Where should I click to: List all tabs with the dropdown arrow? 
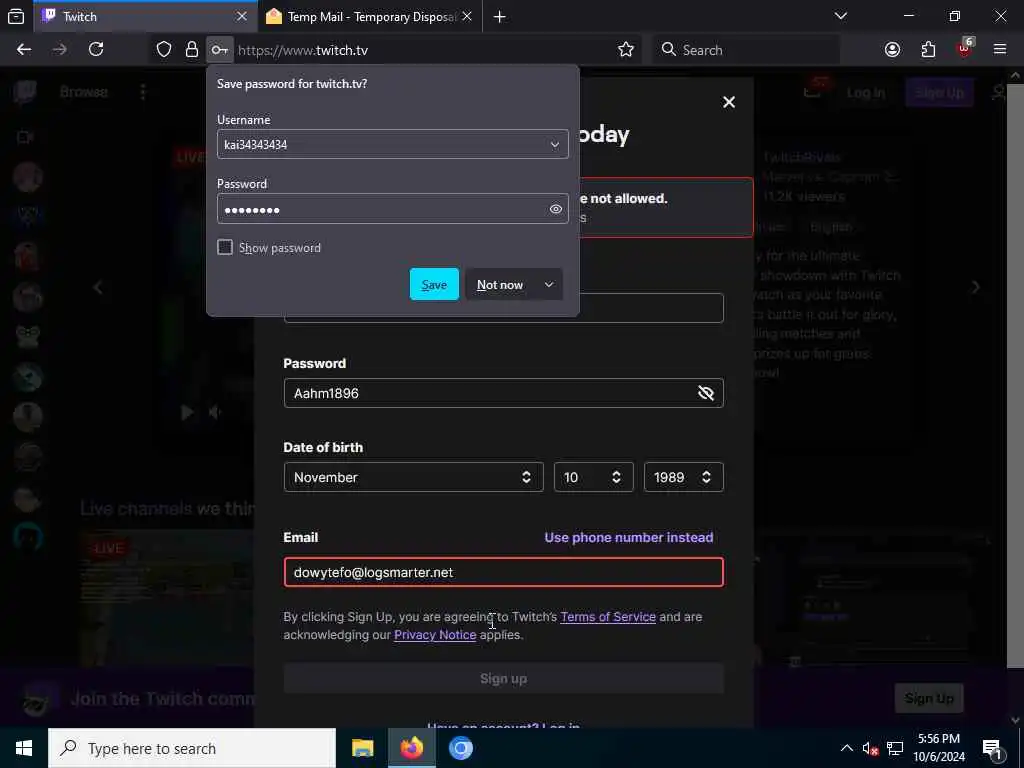coord(840,16)
